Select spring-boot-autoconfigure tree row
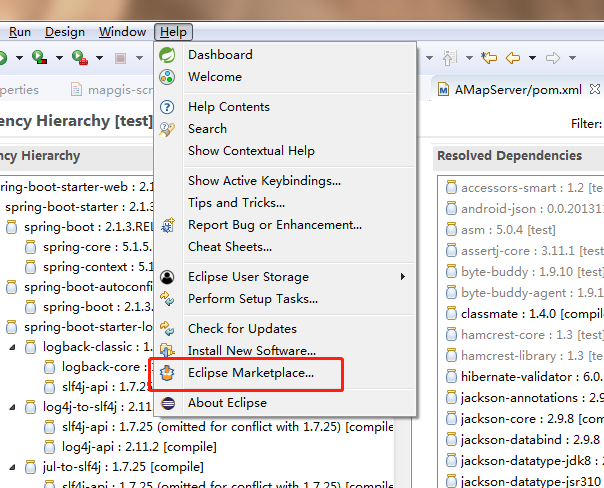The height and width of the screenshot is (488, 604). 79,287
